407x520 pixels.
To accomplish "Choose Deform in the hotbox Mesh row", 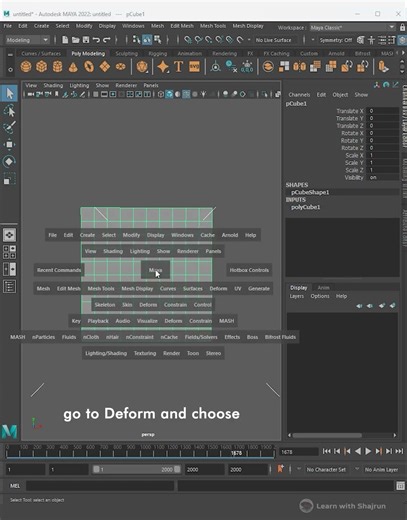I will click(x=218, y=289).
